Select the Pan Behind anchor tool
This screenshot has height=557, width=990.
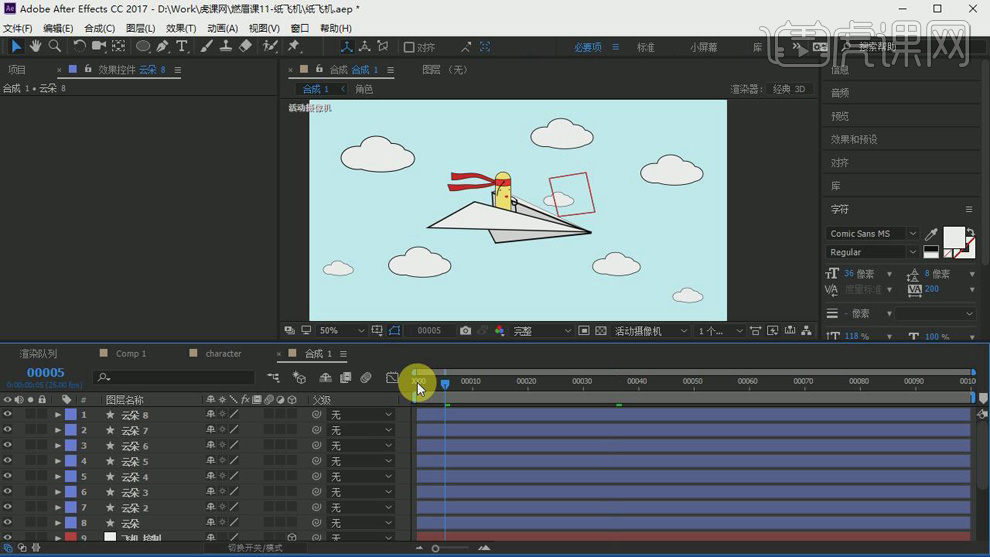(x=118, y=46)
